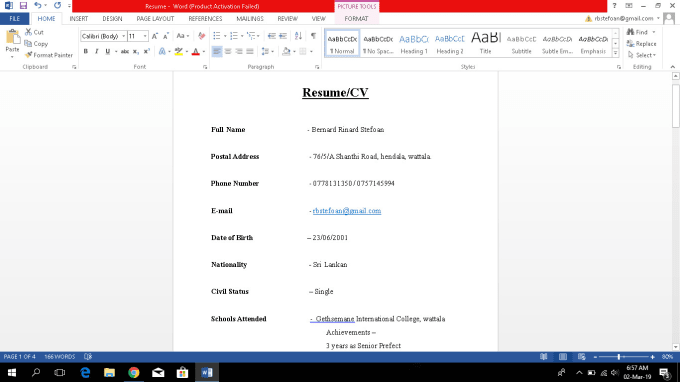Toggle bold formatting
680x382 pixels.
coord(85,52)
